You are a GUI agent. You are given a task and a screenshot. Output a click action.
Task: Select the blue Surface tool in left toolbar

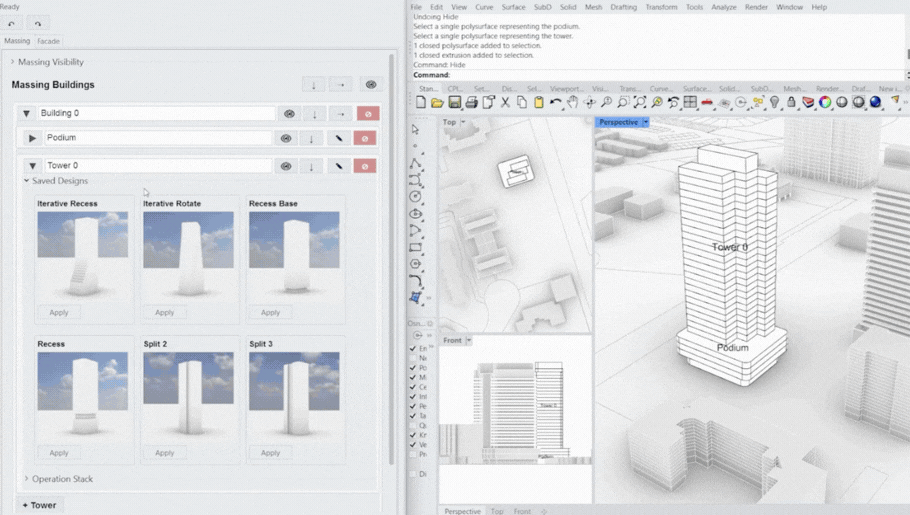tap(415, 297)
